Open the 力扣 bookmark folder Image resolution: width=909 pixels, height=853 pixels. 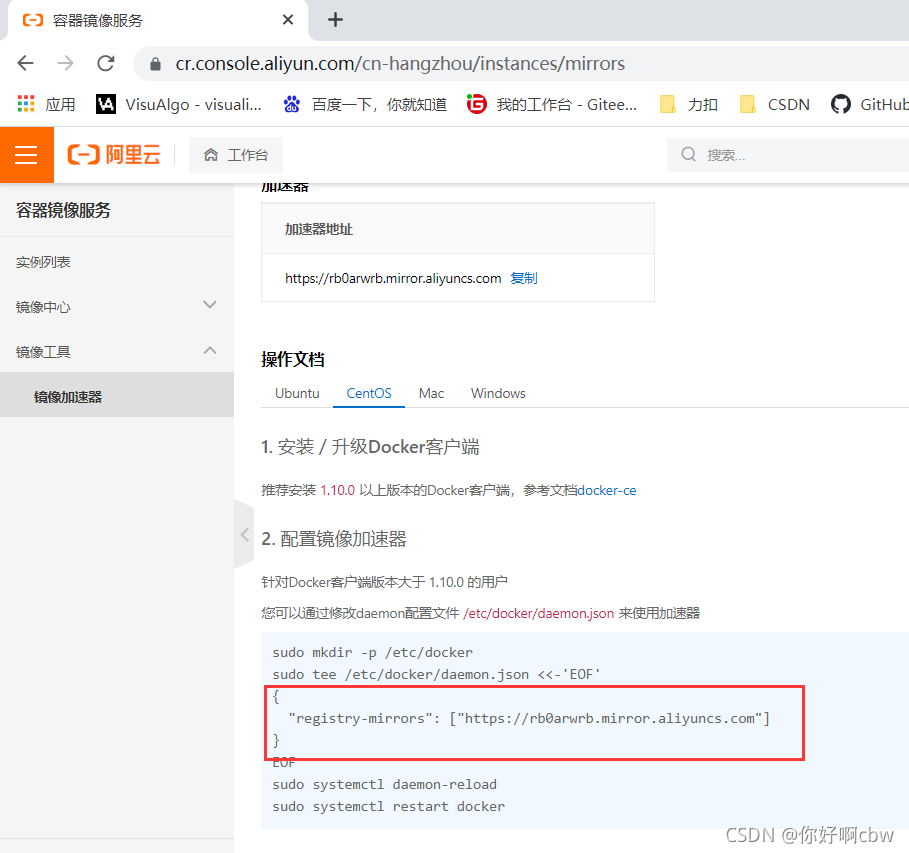pyautogui.click(x=689, y=104)
